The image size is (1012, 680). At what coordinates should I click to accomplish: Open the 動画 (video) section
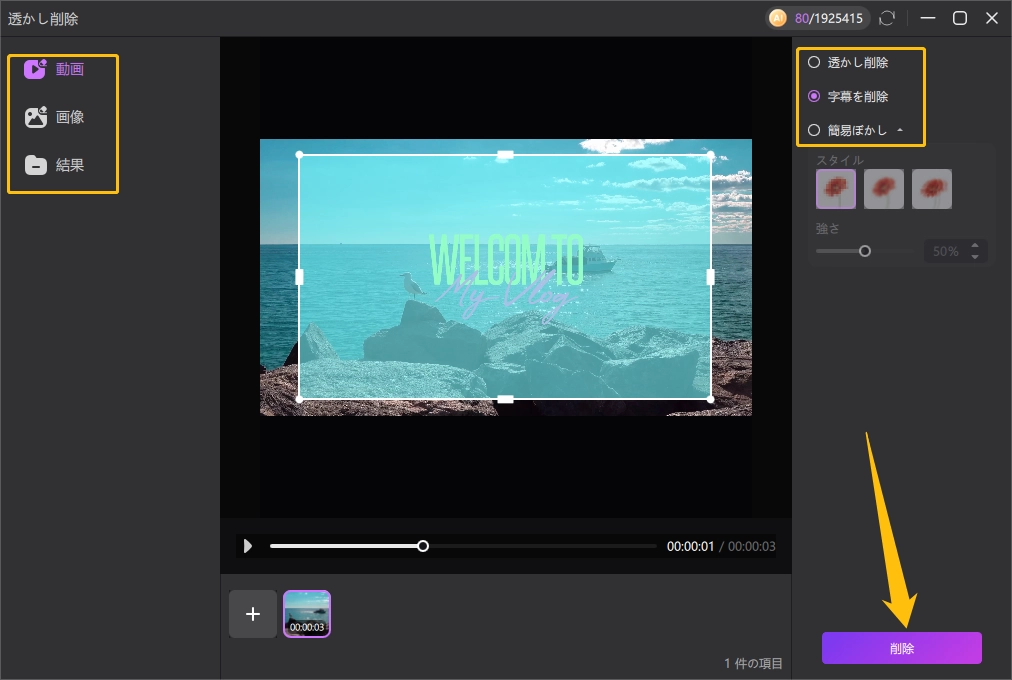pyautogui.click(x=54, y=69)
